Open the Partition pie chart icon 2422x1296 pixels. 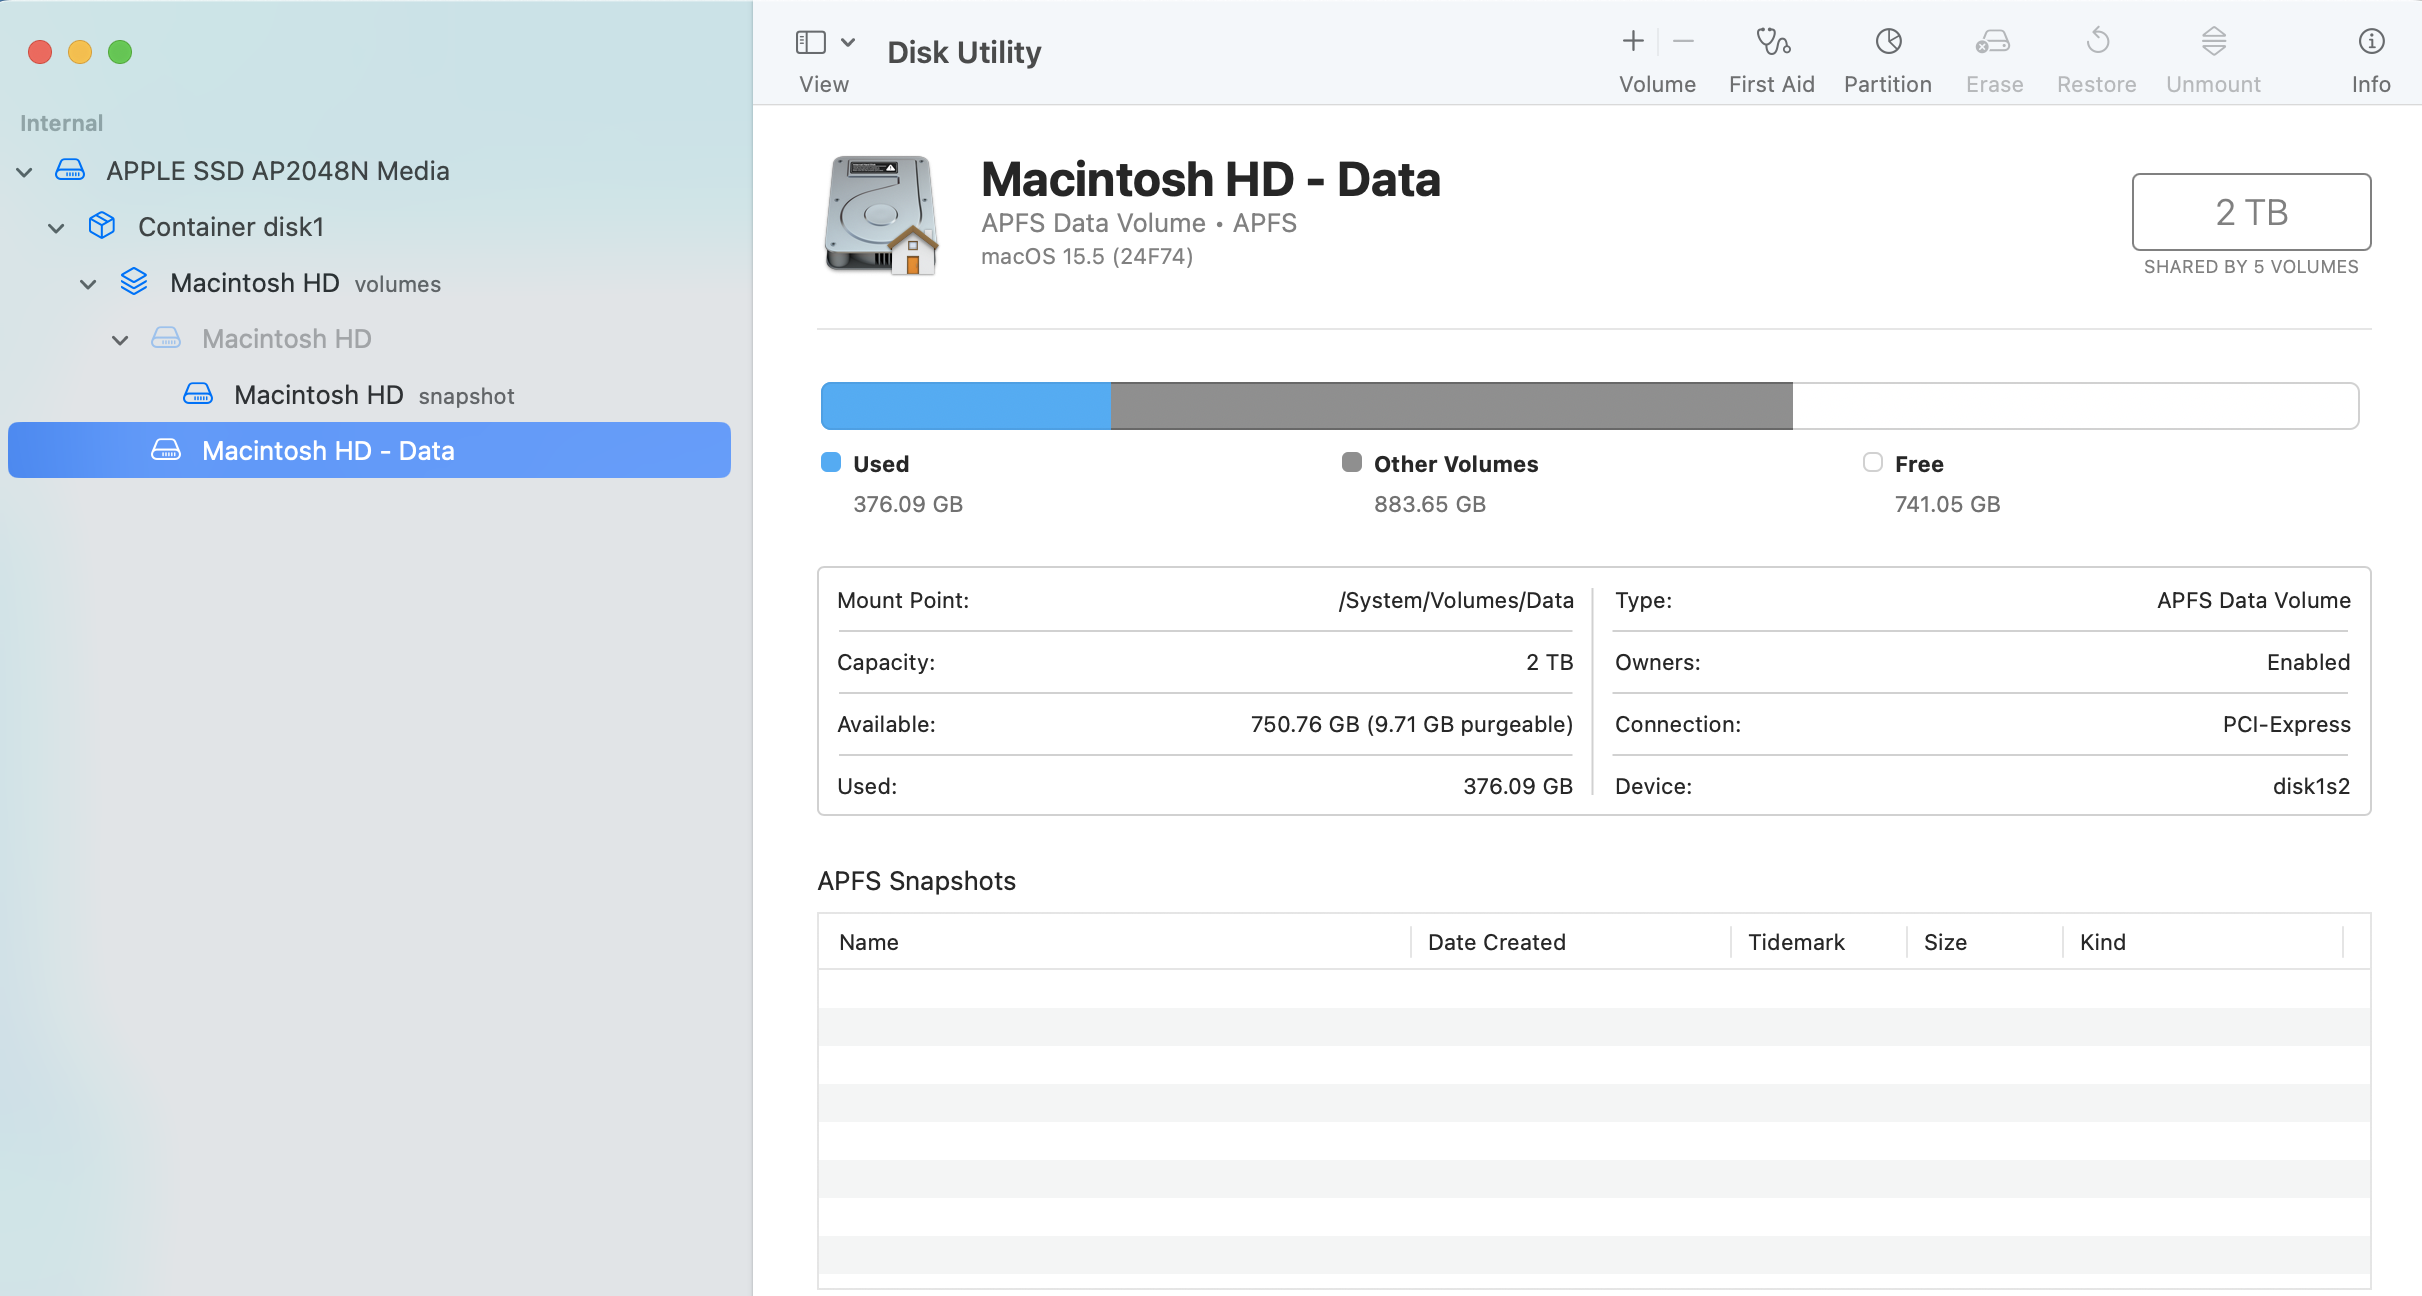coord(1888,41)
